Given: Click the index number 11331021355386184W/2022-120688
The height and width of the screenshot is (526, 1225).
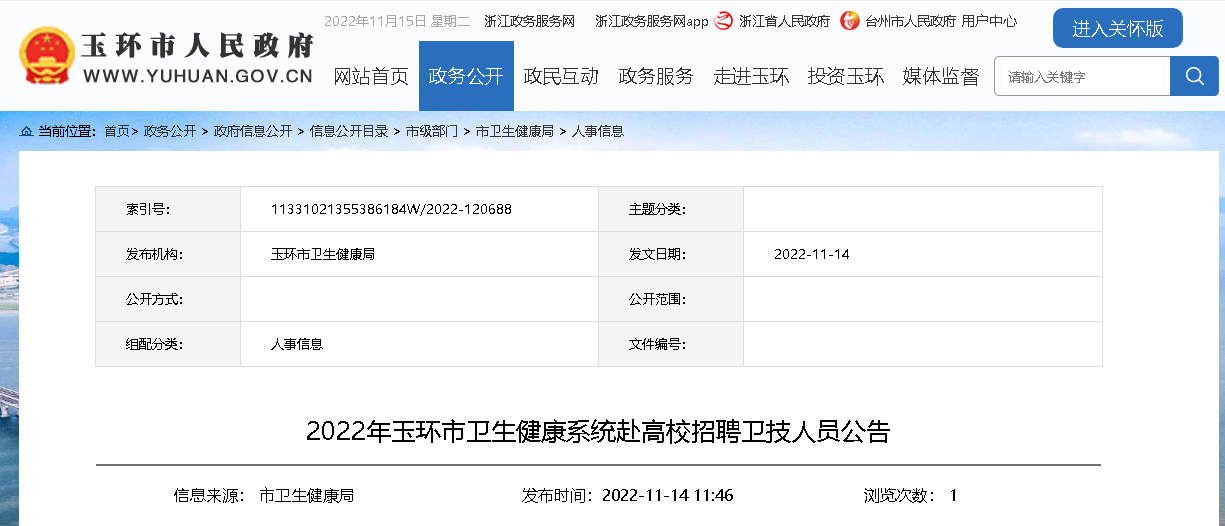Looking at the screenshot, I should coord(391,209).
